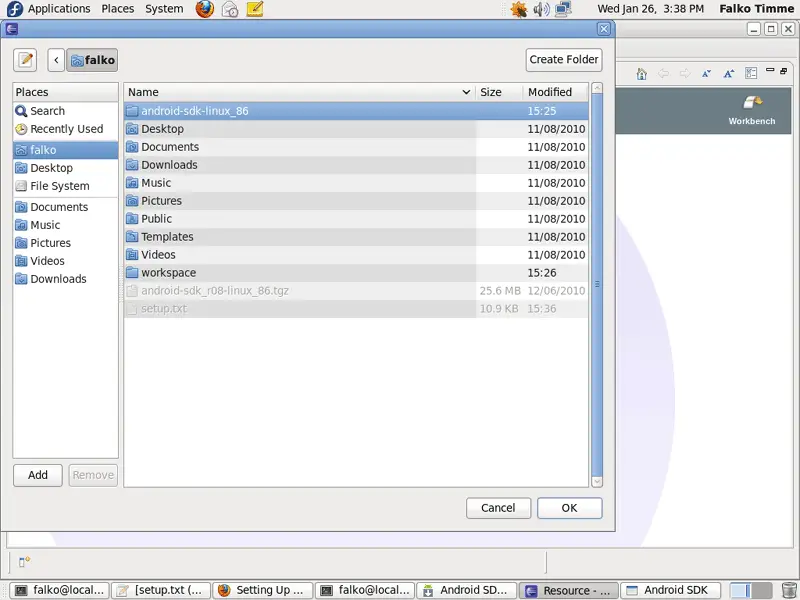Click the file list vertical scrollbar
Viewport: 800px width, 600px height.
point(597,284)
